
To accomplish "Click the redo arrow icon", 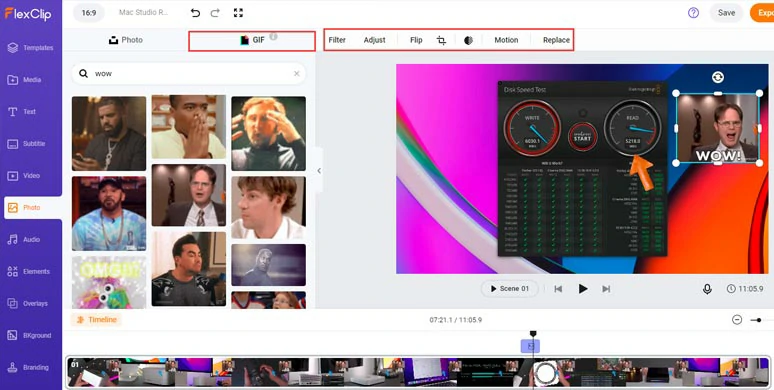I will [215, 13].
